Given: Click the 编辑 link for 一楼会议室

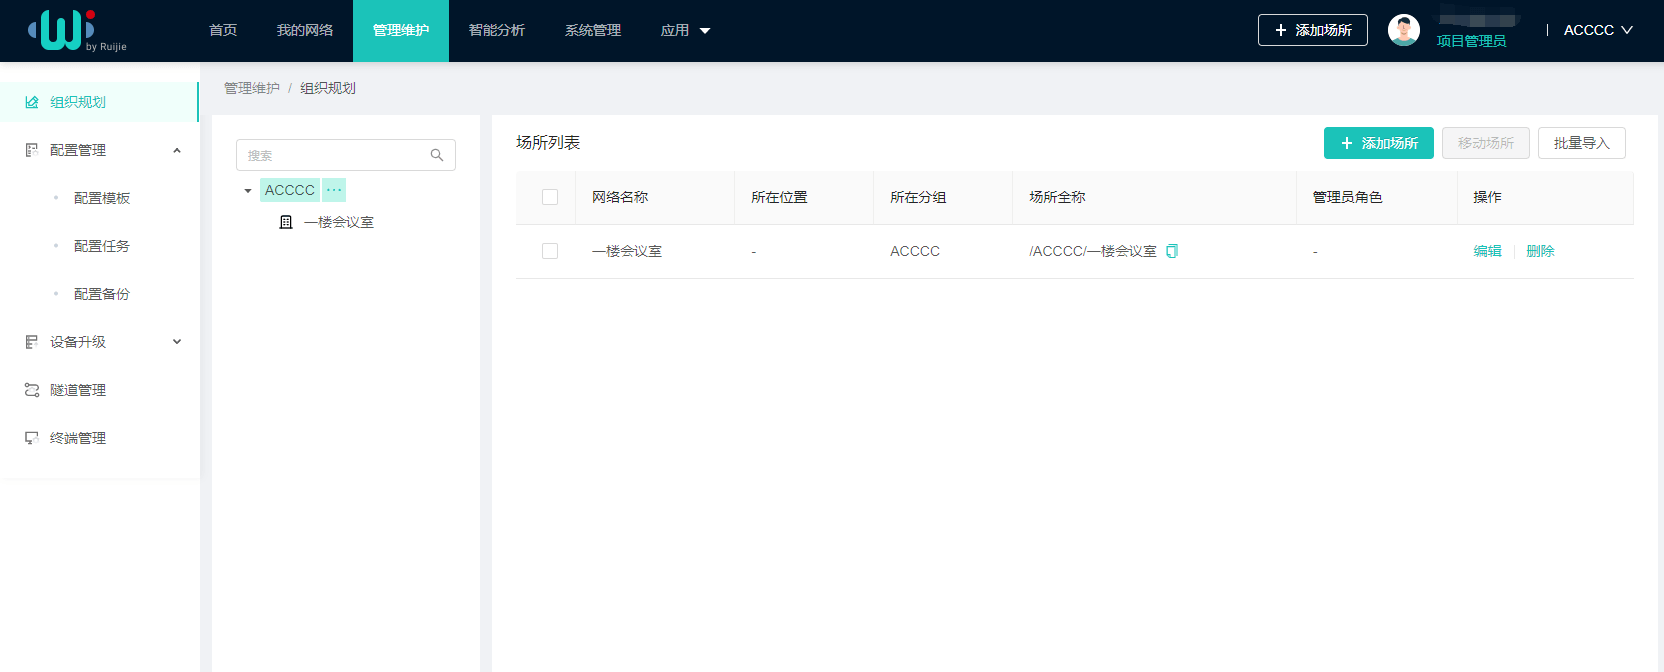Looking at the screenshot, I should pos(1487,251).
